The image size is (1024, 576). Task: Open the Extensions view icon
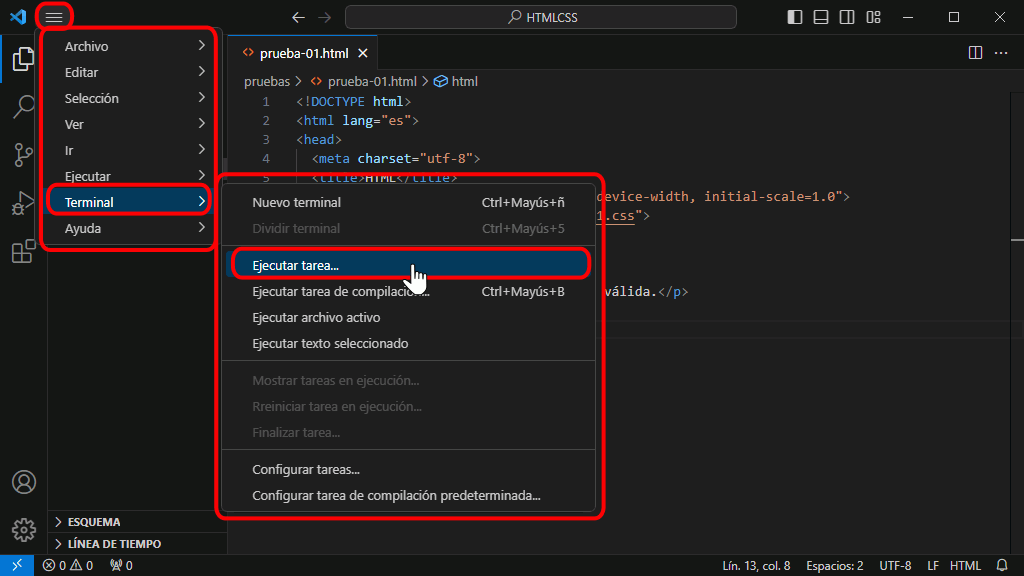(23, 251)
